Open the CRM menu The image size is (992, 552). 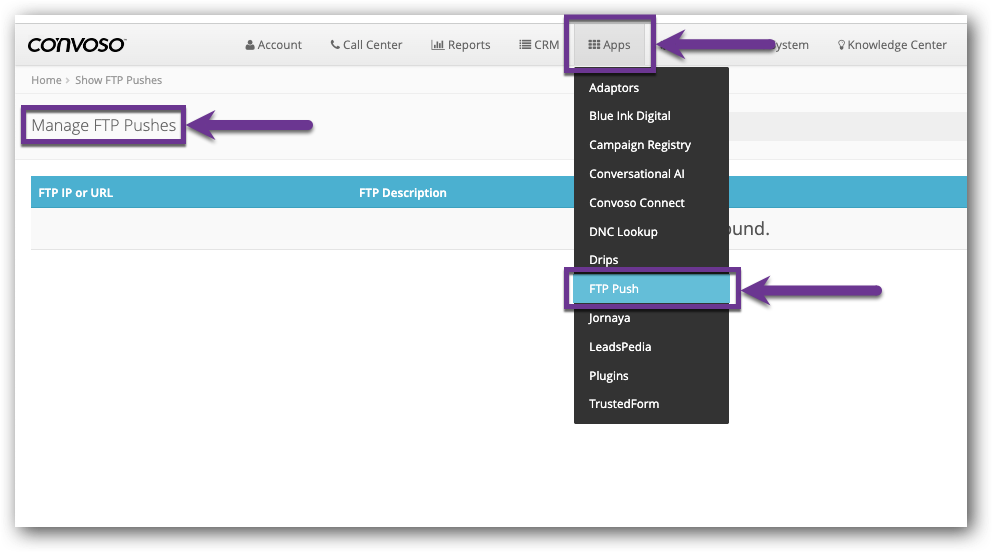539,45
